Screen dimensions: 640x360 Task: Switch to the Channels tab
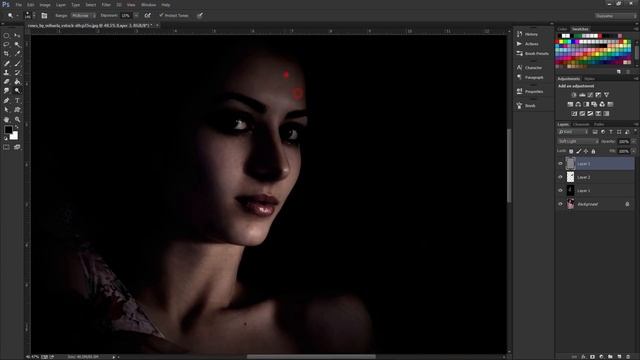(x=581, y=124)
